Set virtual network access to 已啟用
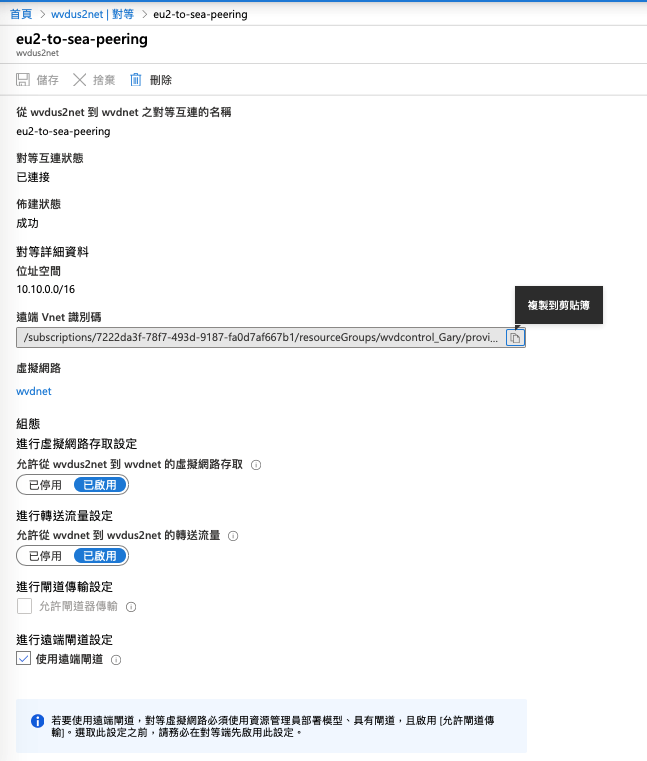Viewport: 647px width, 761px height. click(x=100, y=485)
